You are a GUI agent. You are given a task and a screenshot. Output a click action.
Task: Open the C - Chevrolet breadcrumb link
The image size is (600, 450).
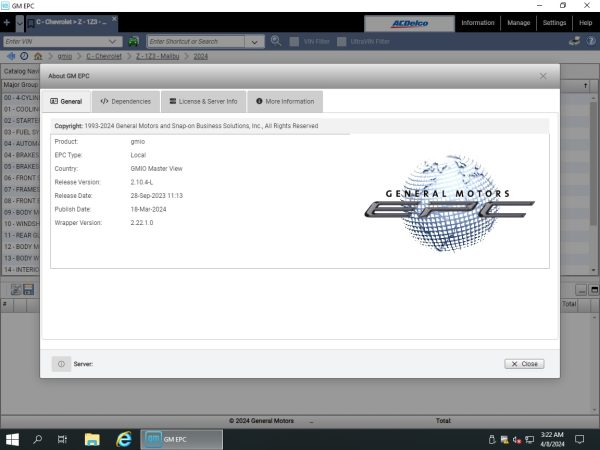(x=104, y=56)
